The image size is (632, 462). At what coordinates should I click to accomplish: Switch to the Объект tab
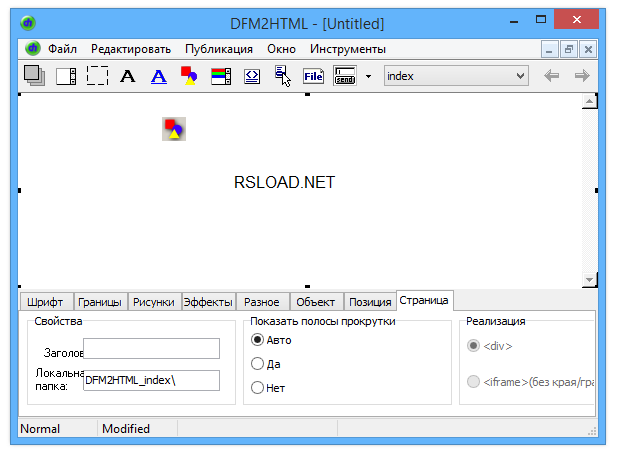[316, 302]
